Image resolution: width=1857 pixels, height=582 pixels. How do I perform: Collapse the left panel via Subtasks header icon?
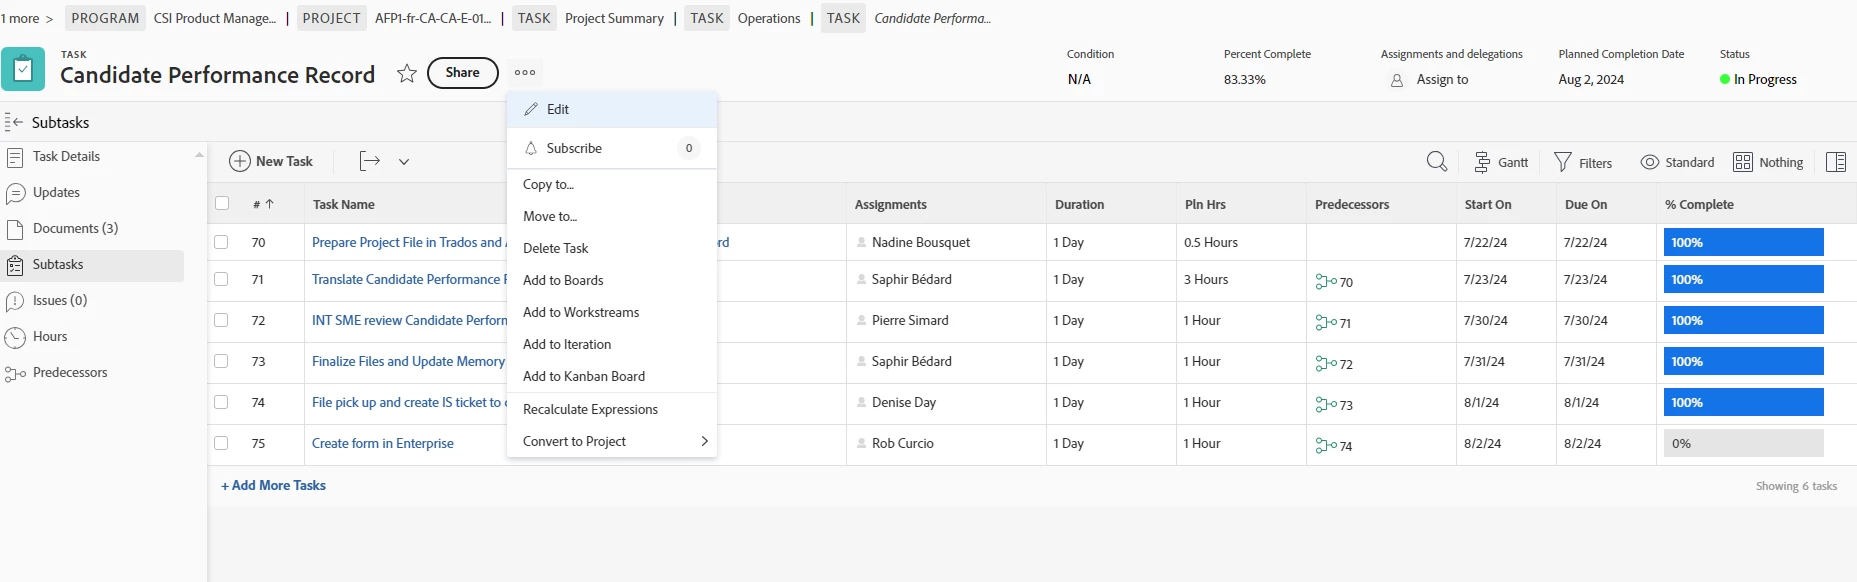[14, 122]
